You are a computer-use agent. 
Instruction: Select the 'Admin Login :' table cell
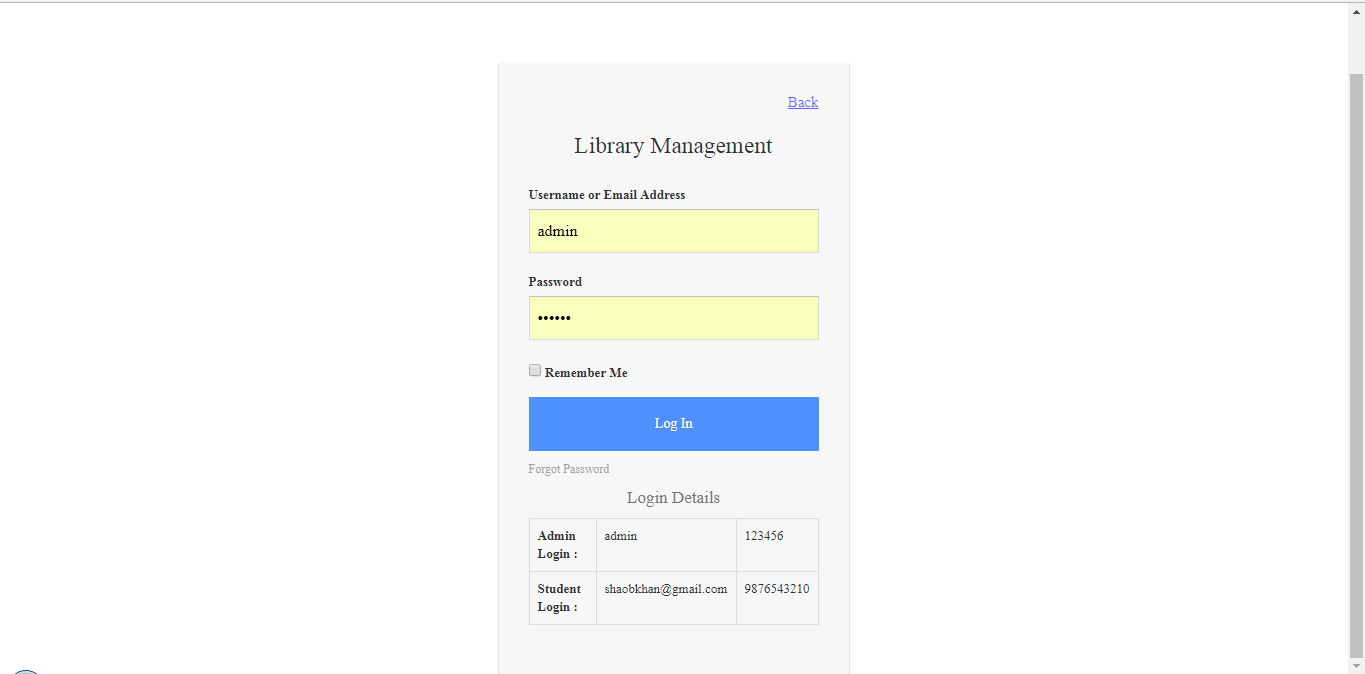click(563, 545)
